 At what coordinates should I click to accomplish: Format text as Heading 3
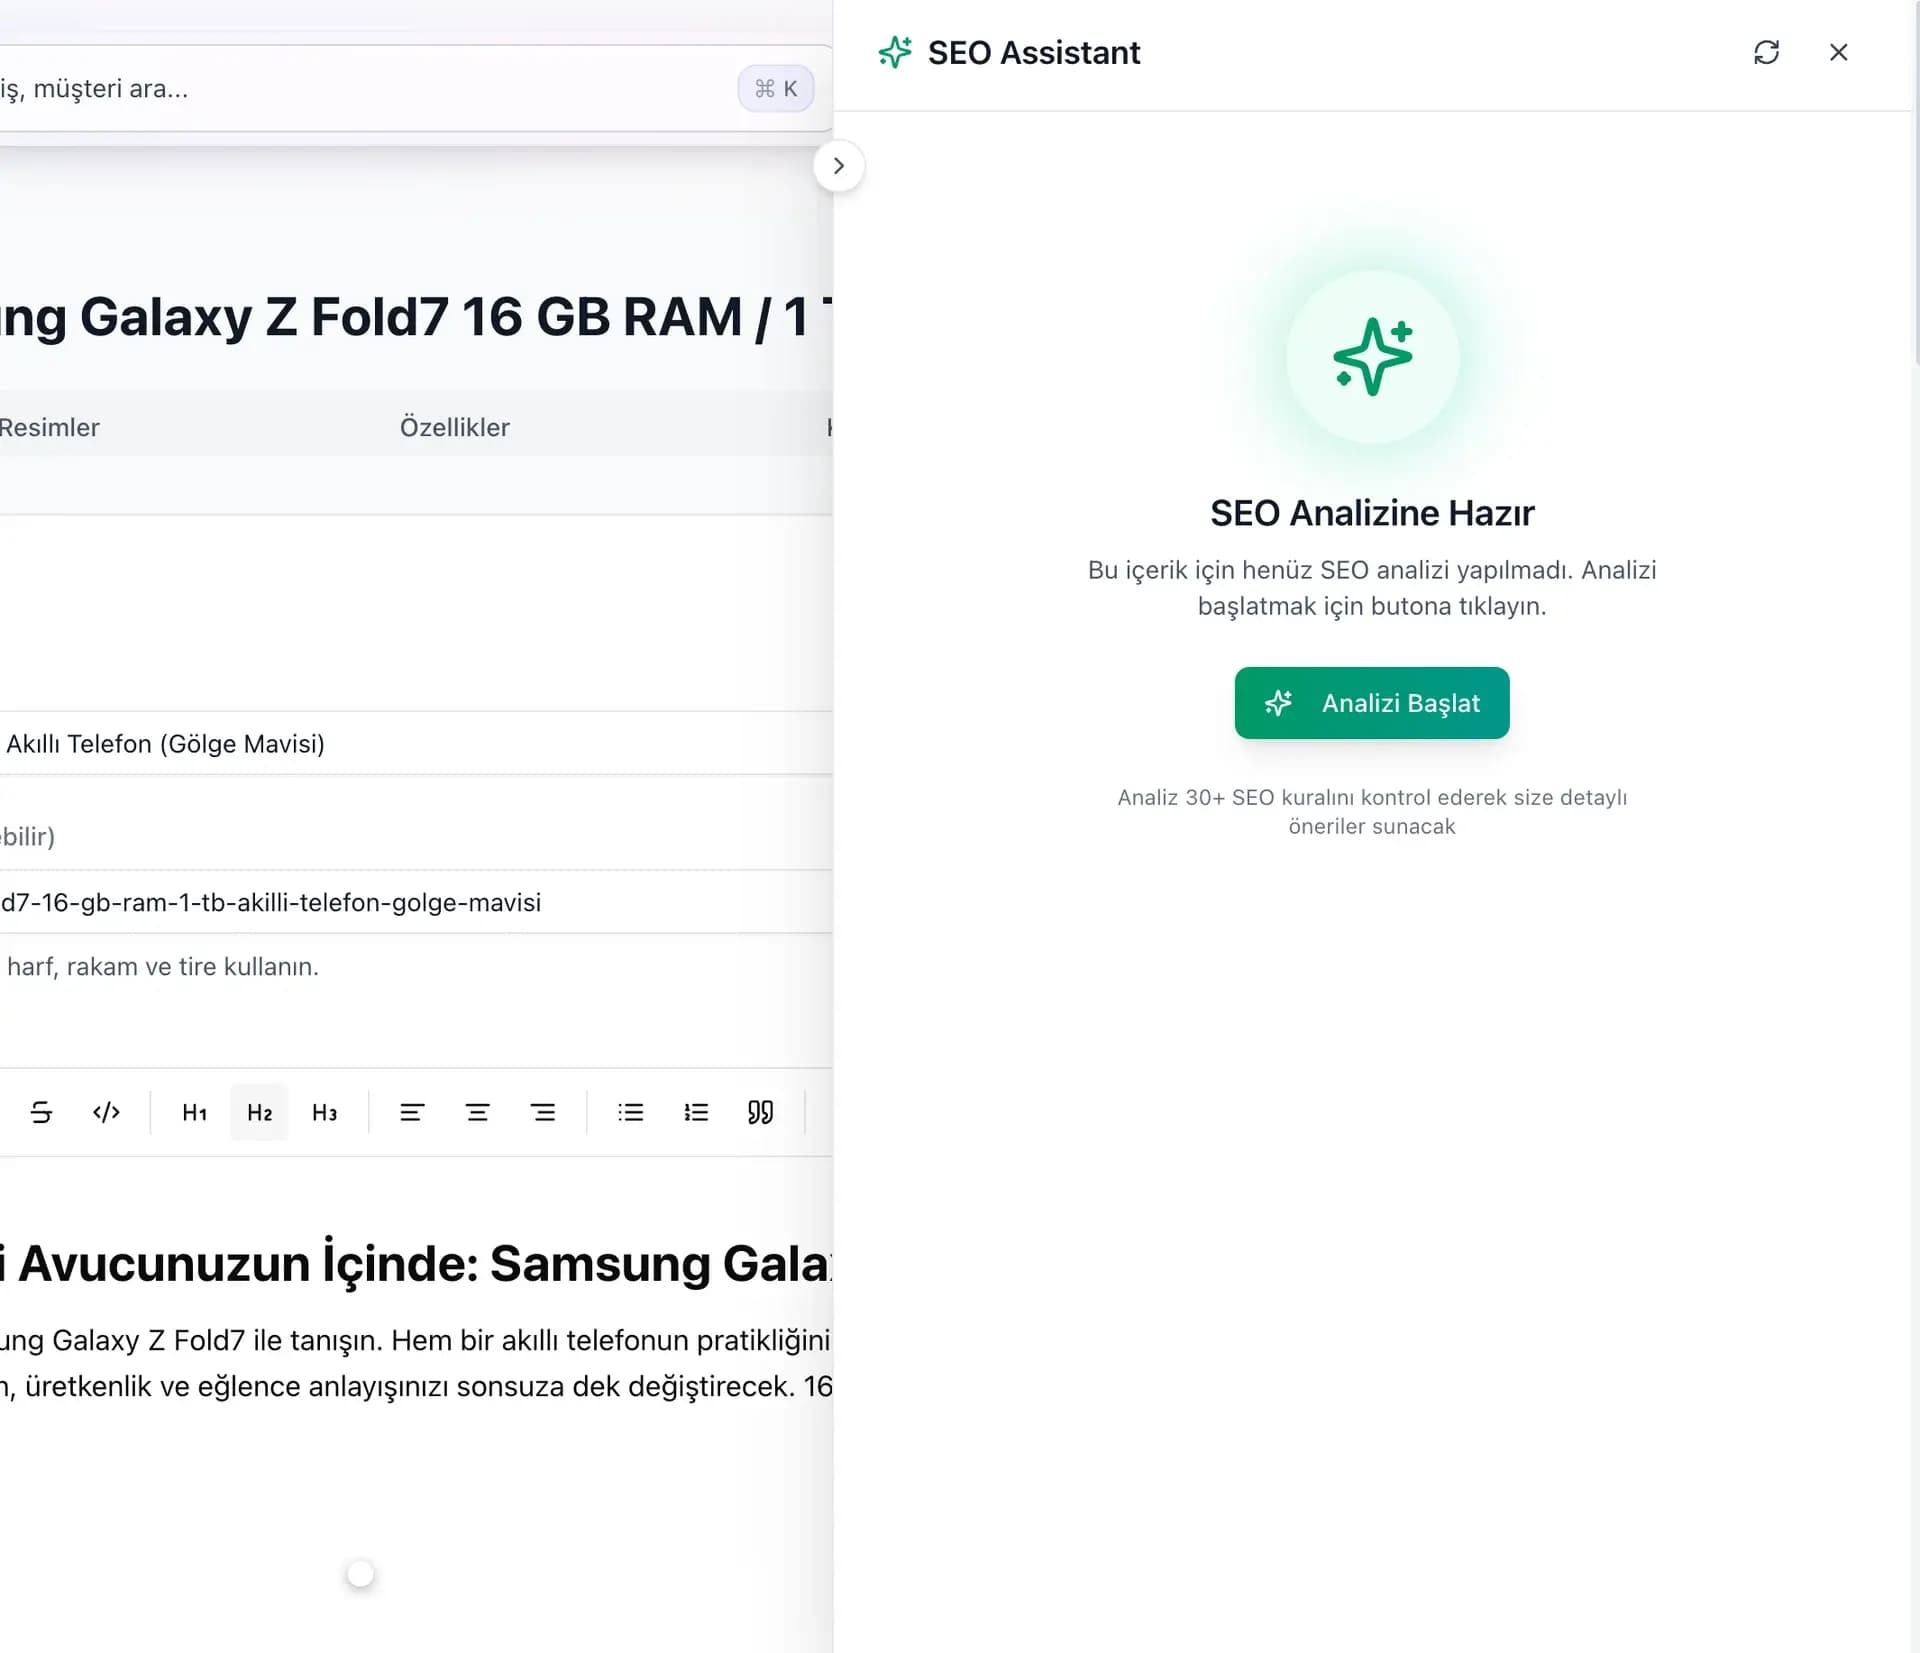pyautogui.click(x=324, y=1112)
